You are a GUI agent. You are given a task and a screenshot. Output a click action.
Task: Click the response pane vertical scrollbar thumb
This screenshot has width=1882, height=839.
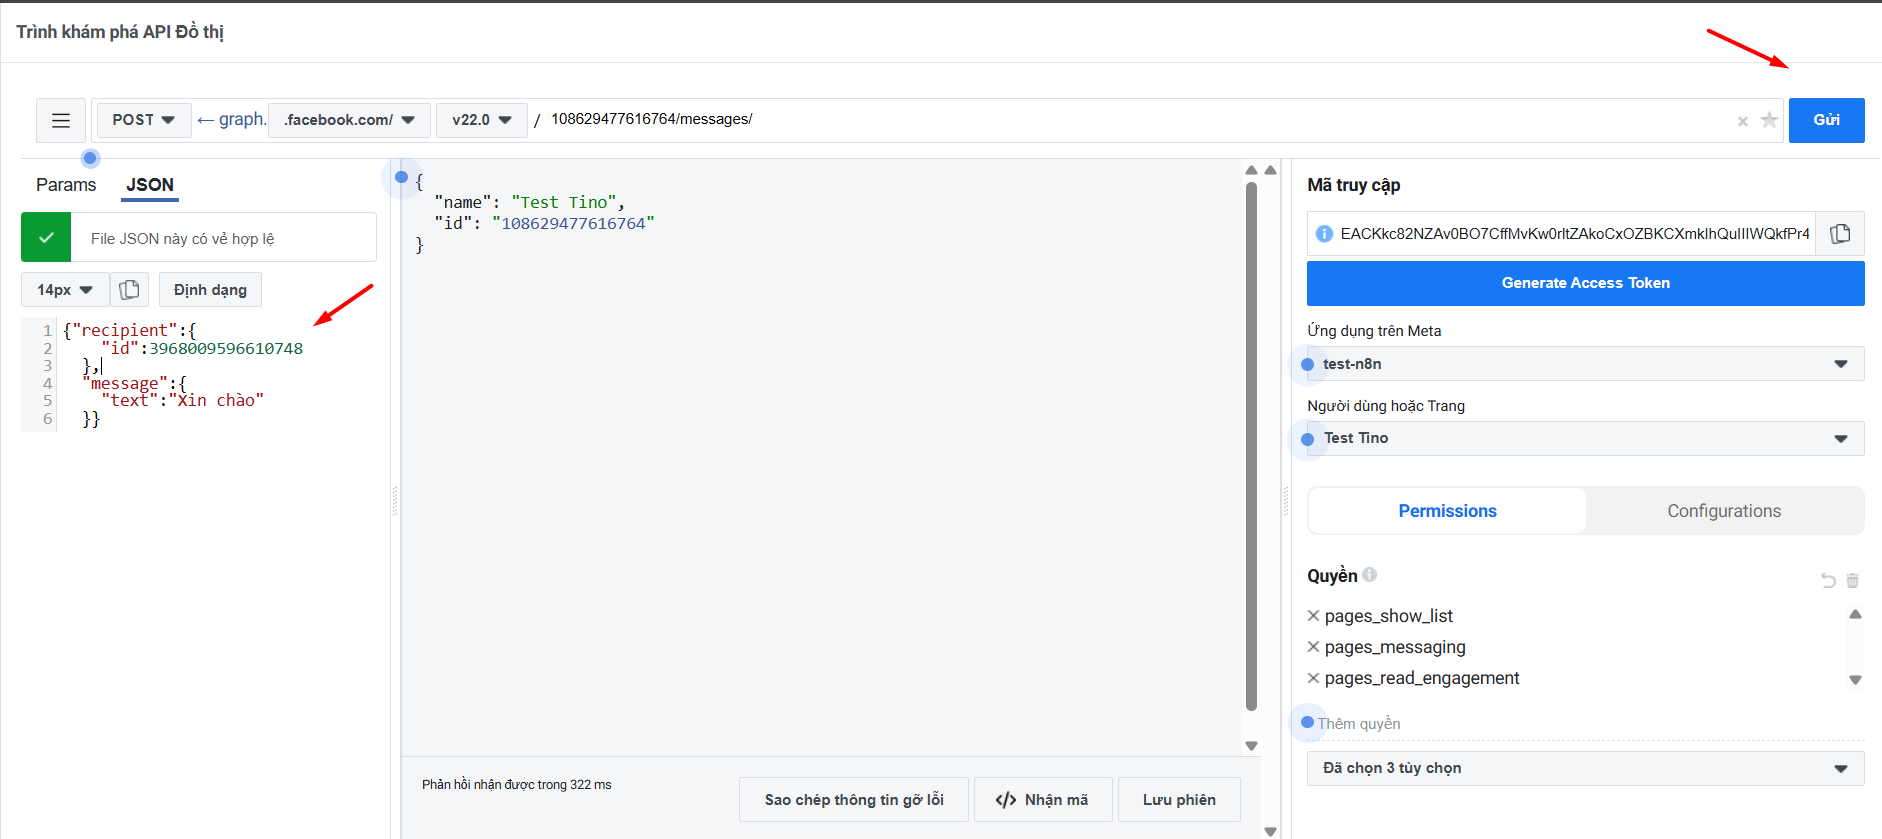(x=1251, y=446)
